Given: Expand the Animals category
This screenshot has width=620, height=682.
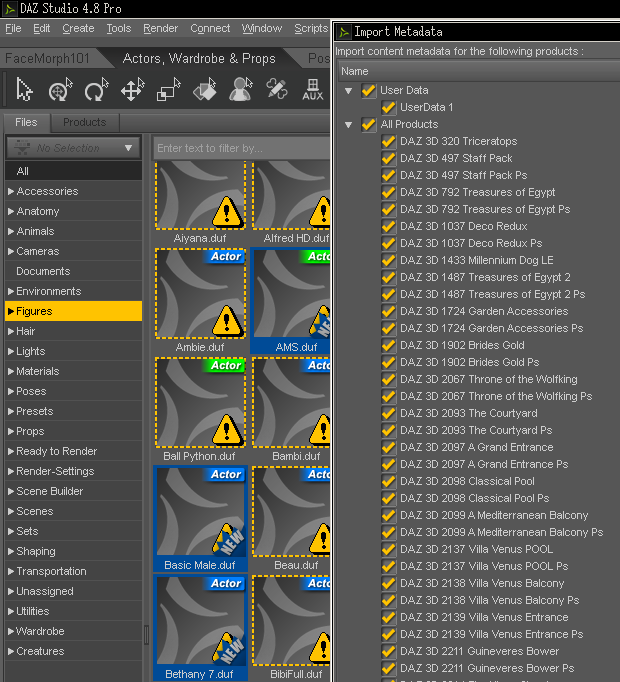Looking at the screenshot, I should (x=11, y=231).
